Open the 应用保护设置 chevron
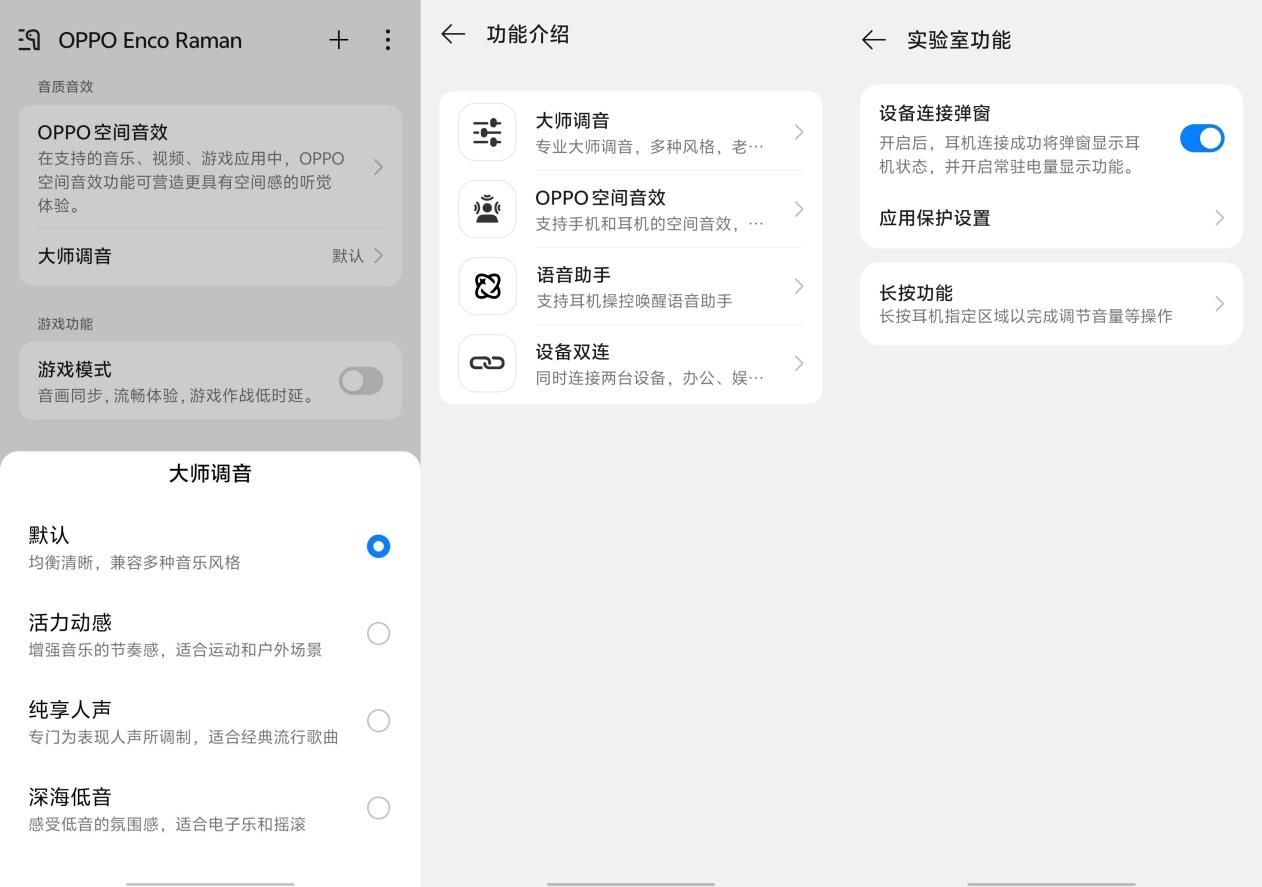 tap(1219, 218)
